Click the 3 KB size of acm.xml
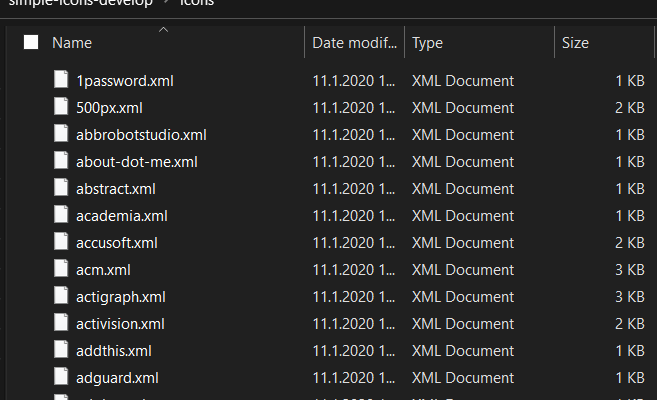Viewport: 657px width, 400px height. click(630, 270)
